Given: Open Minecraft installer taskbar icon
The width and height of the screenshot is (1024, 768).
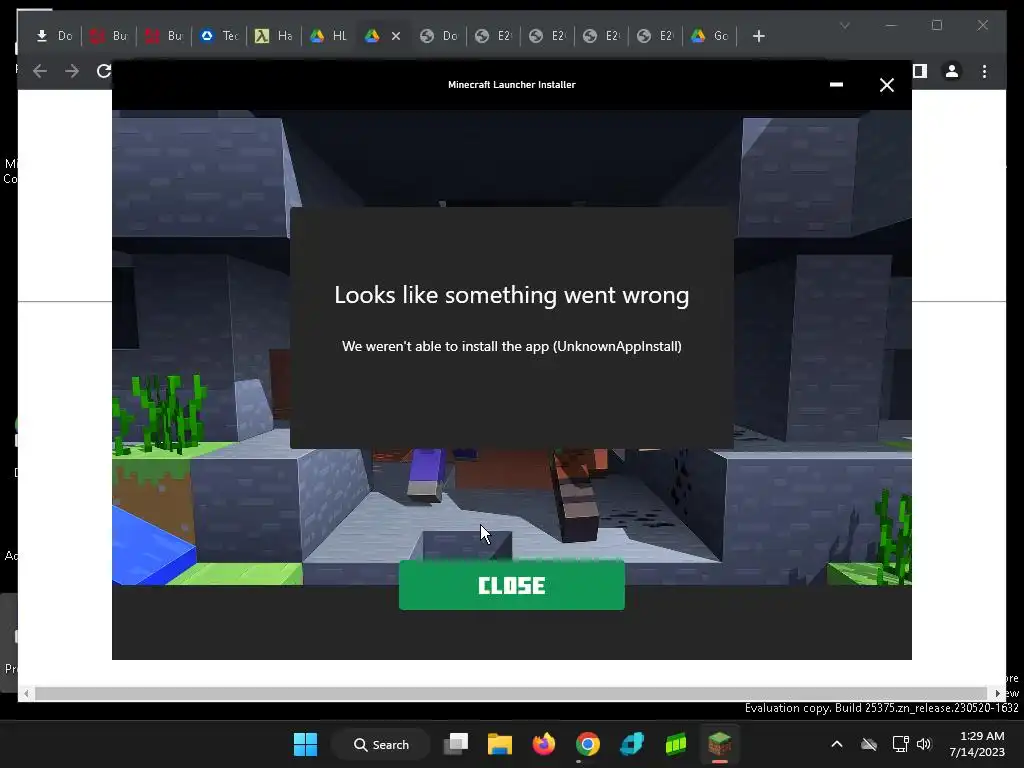Looking at the screenshot, I should pyautogui.click(x=720, y=744).
